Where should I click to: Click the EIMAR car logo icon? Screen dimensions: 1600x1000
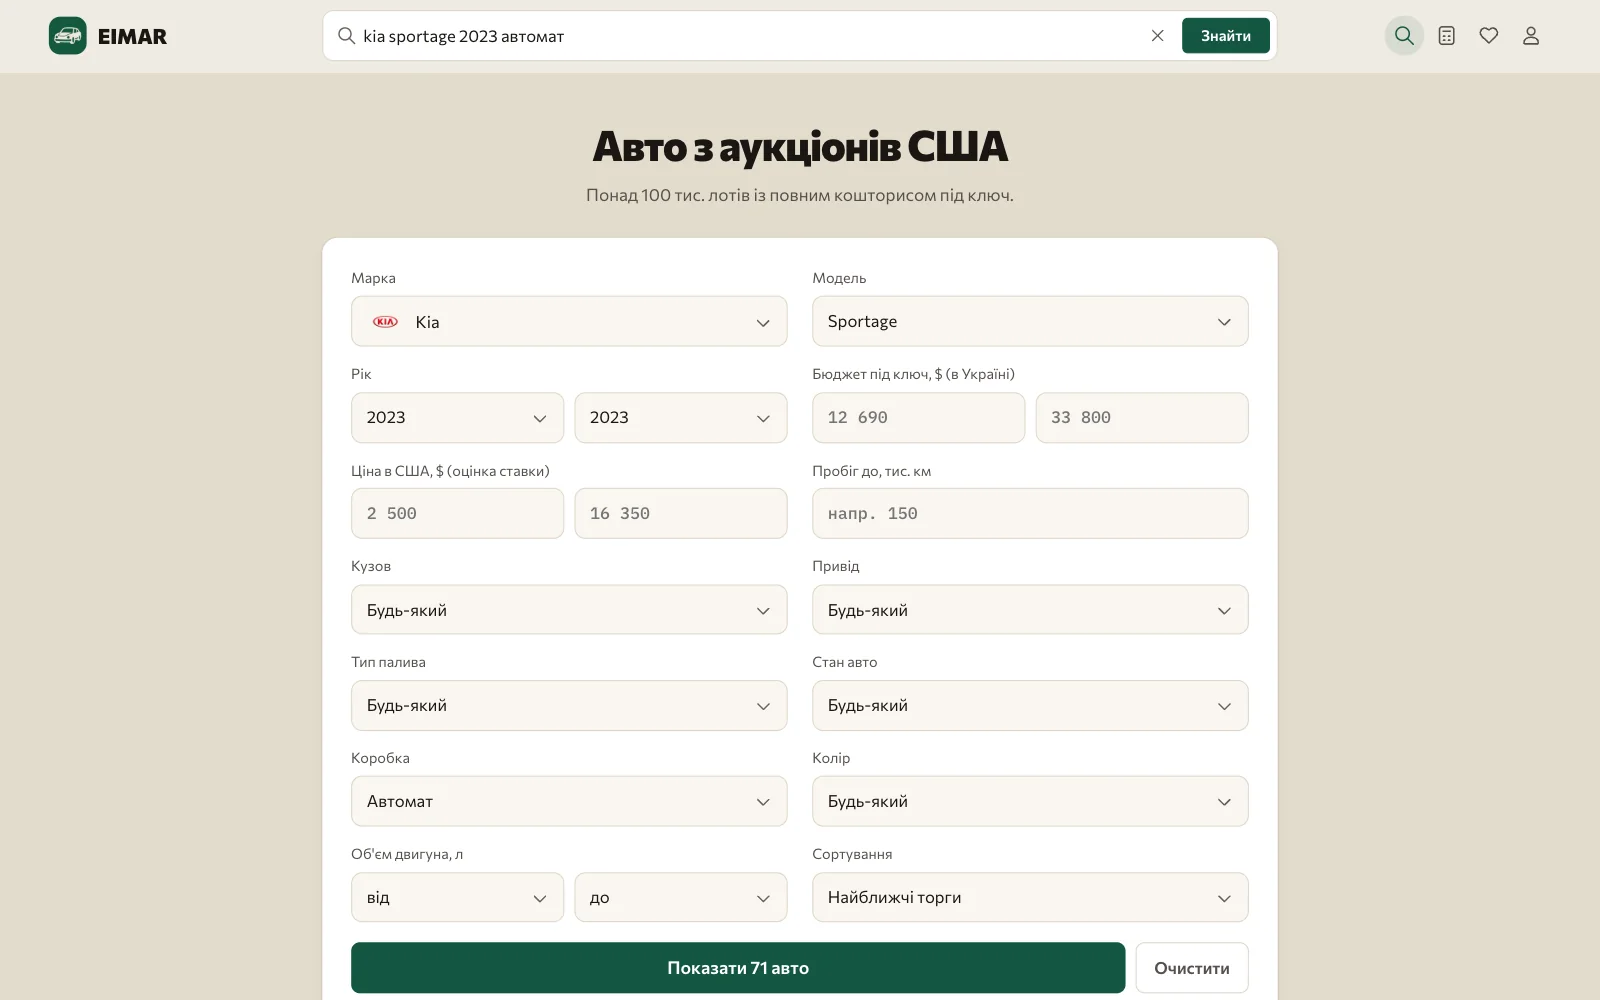click(x=68, y=36)
